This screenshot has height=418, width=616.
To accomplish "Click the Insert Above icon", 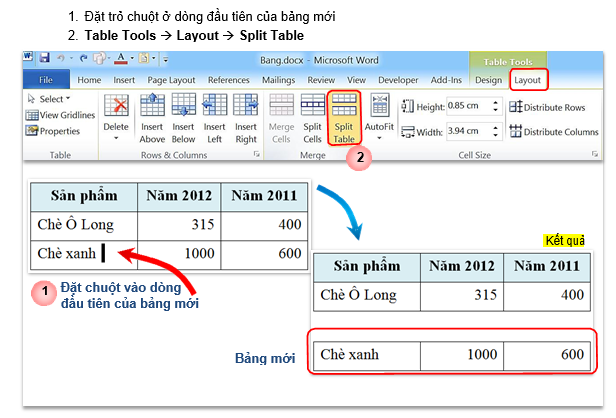I will click(152, 118).
